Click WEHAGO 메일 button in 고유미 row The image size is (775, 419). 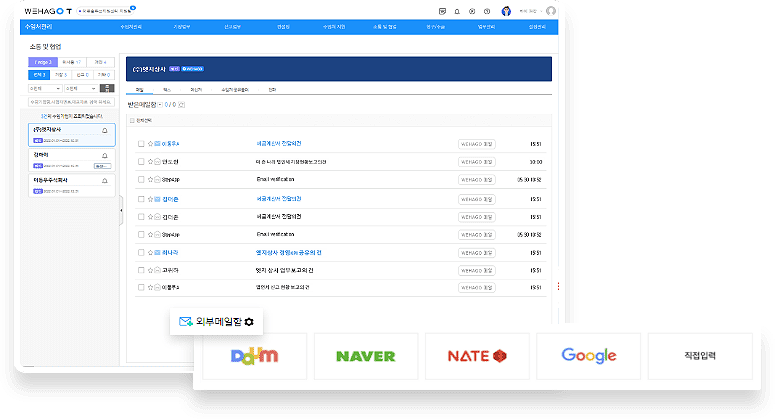(476, 271)
